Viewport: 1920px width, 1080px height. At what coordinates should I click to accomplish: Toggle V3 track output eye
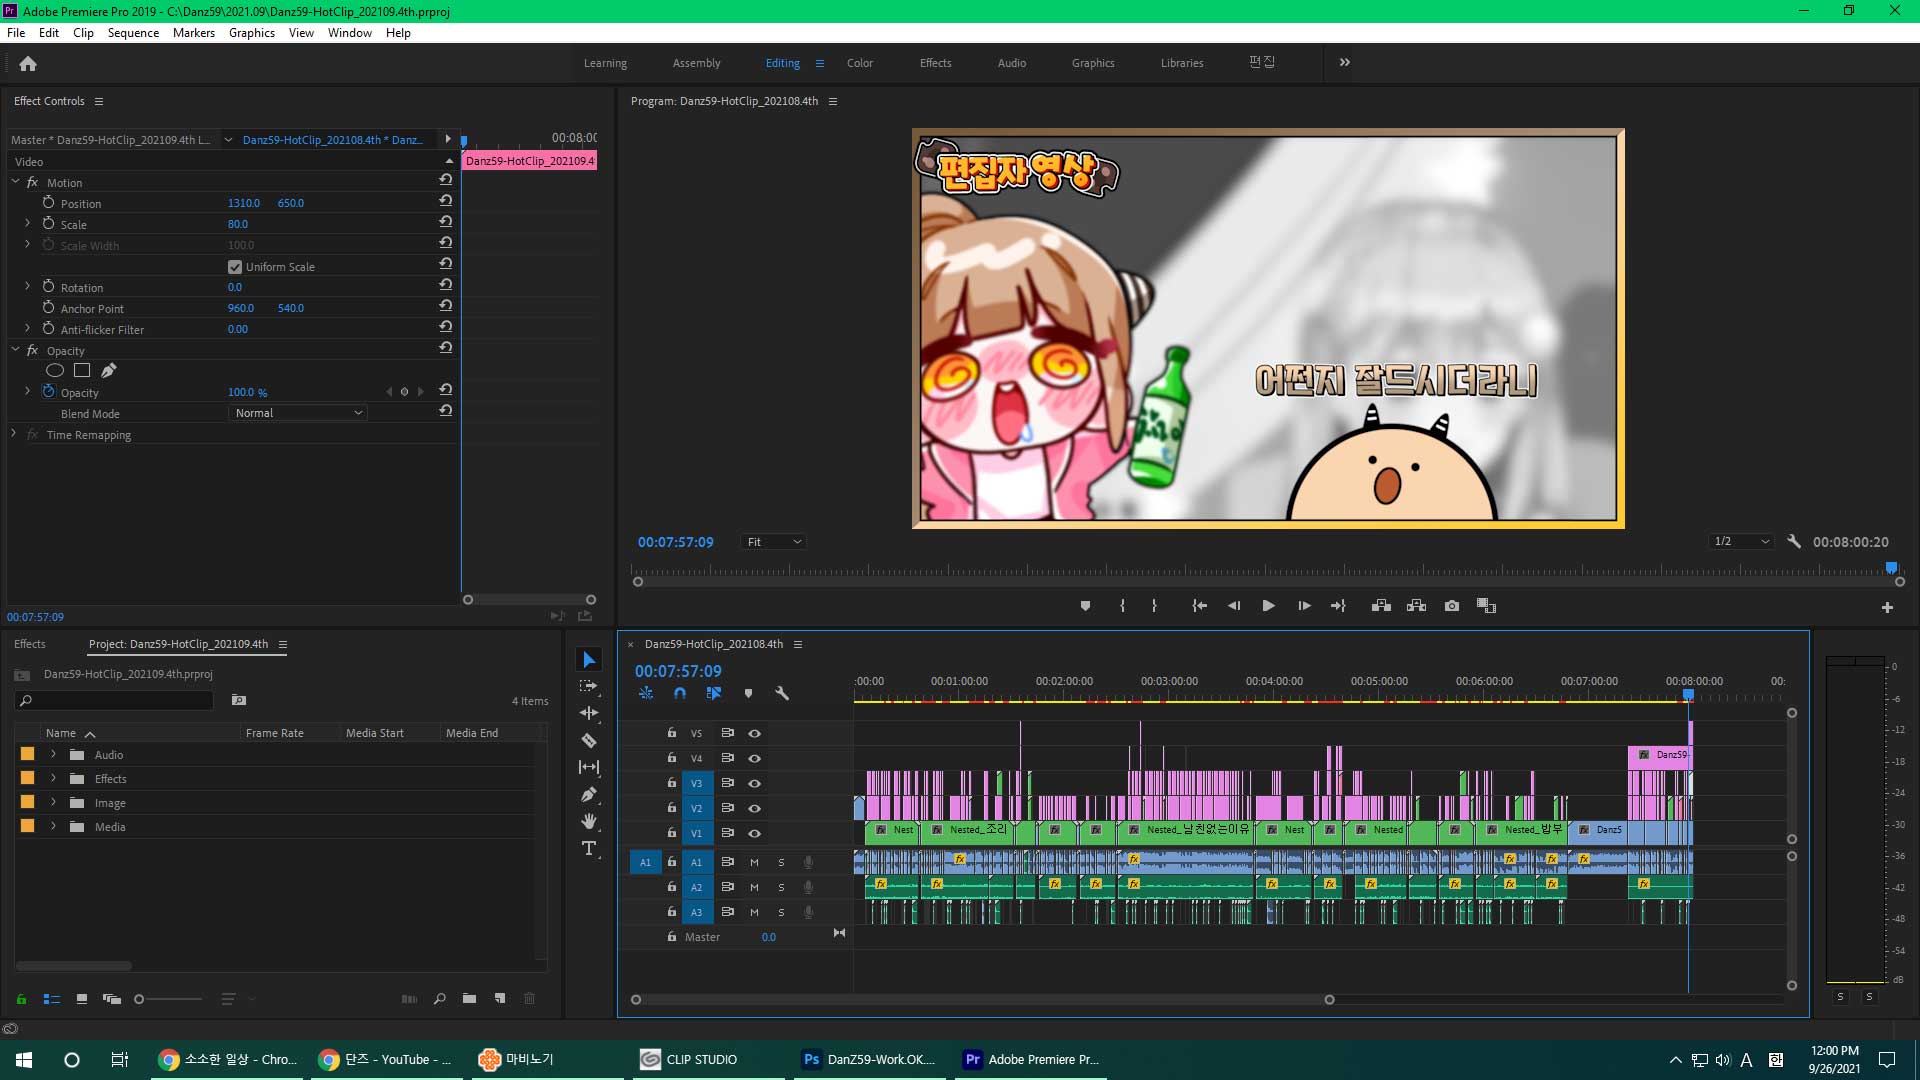755,783
